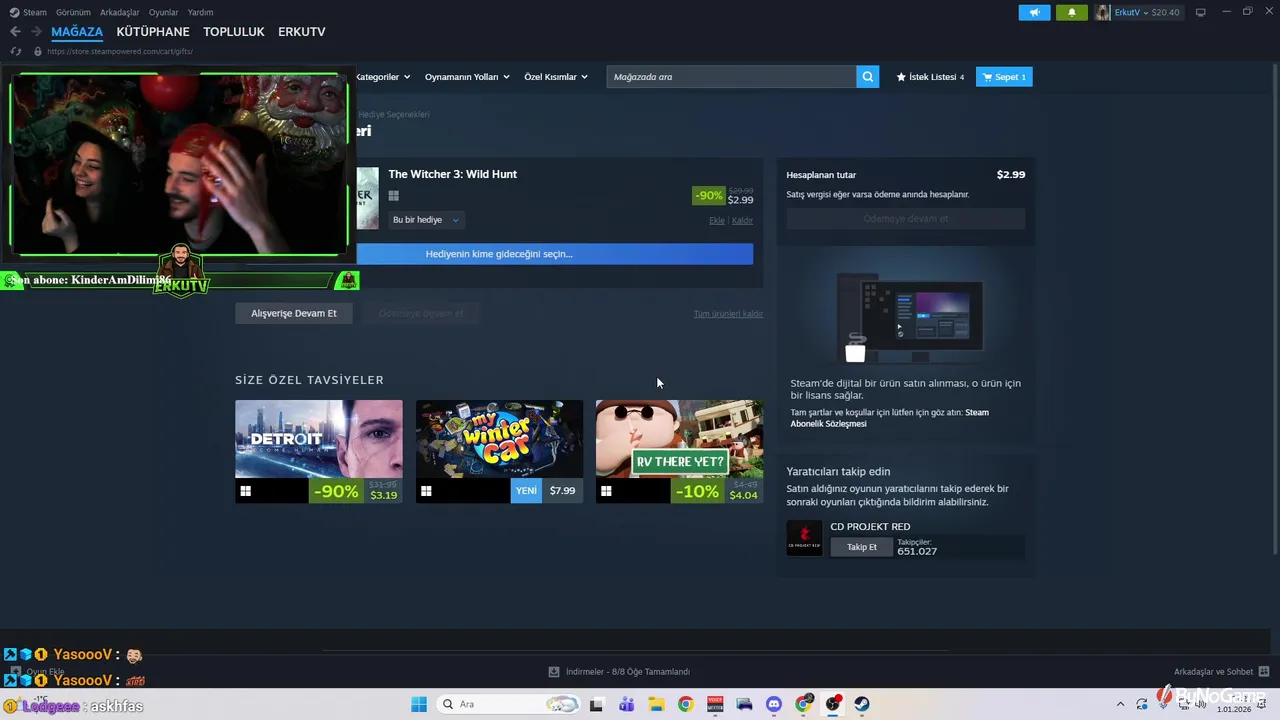The width and height of the screenshot is (1280, 720).
Task: Open the ERKUTV profile tab
Action: point(302,32)
